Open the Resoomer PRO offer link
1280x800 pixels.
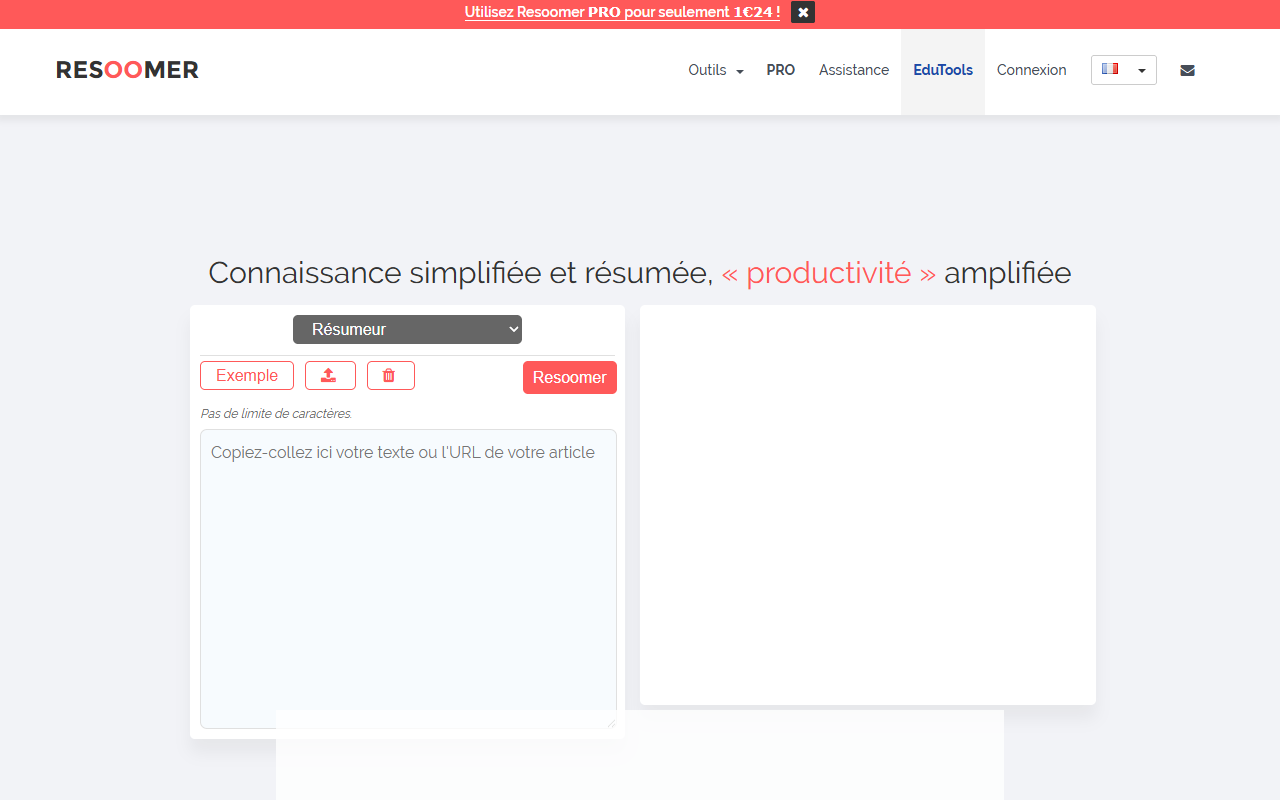tap(622, 12)
